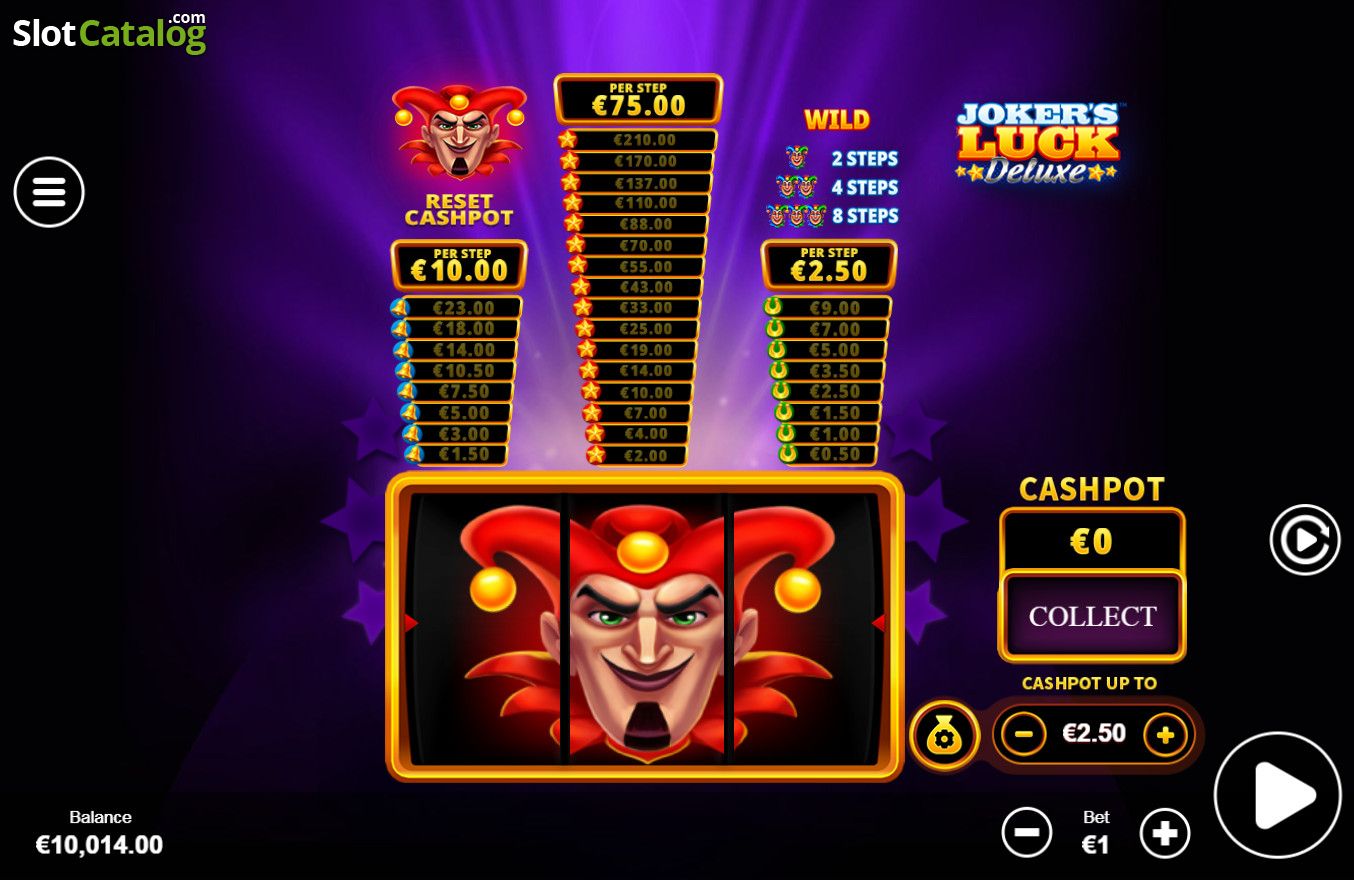Click the Joker's Luck Deluxe logo
Viewport: 1354px width, 880px height.
[1038, 143]
